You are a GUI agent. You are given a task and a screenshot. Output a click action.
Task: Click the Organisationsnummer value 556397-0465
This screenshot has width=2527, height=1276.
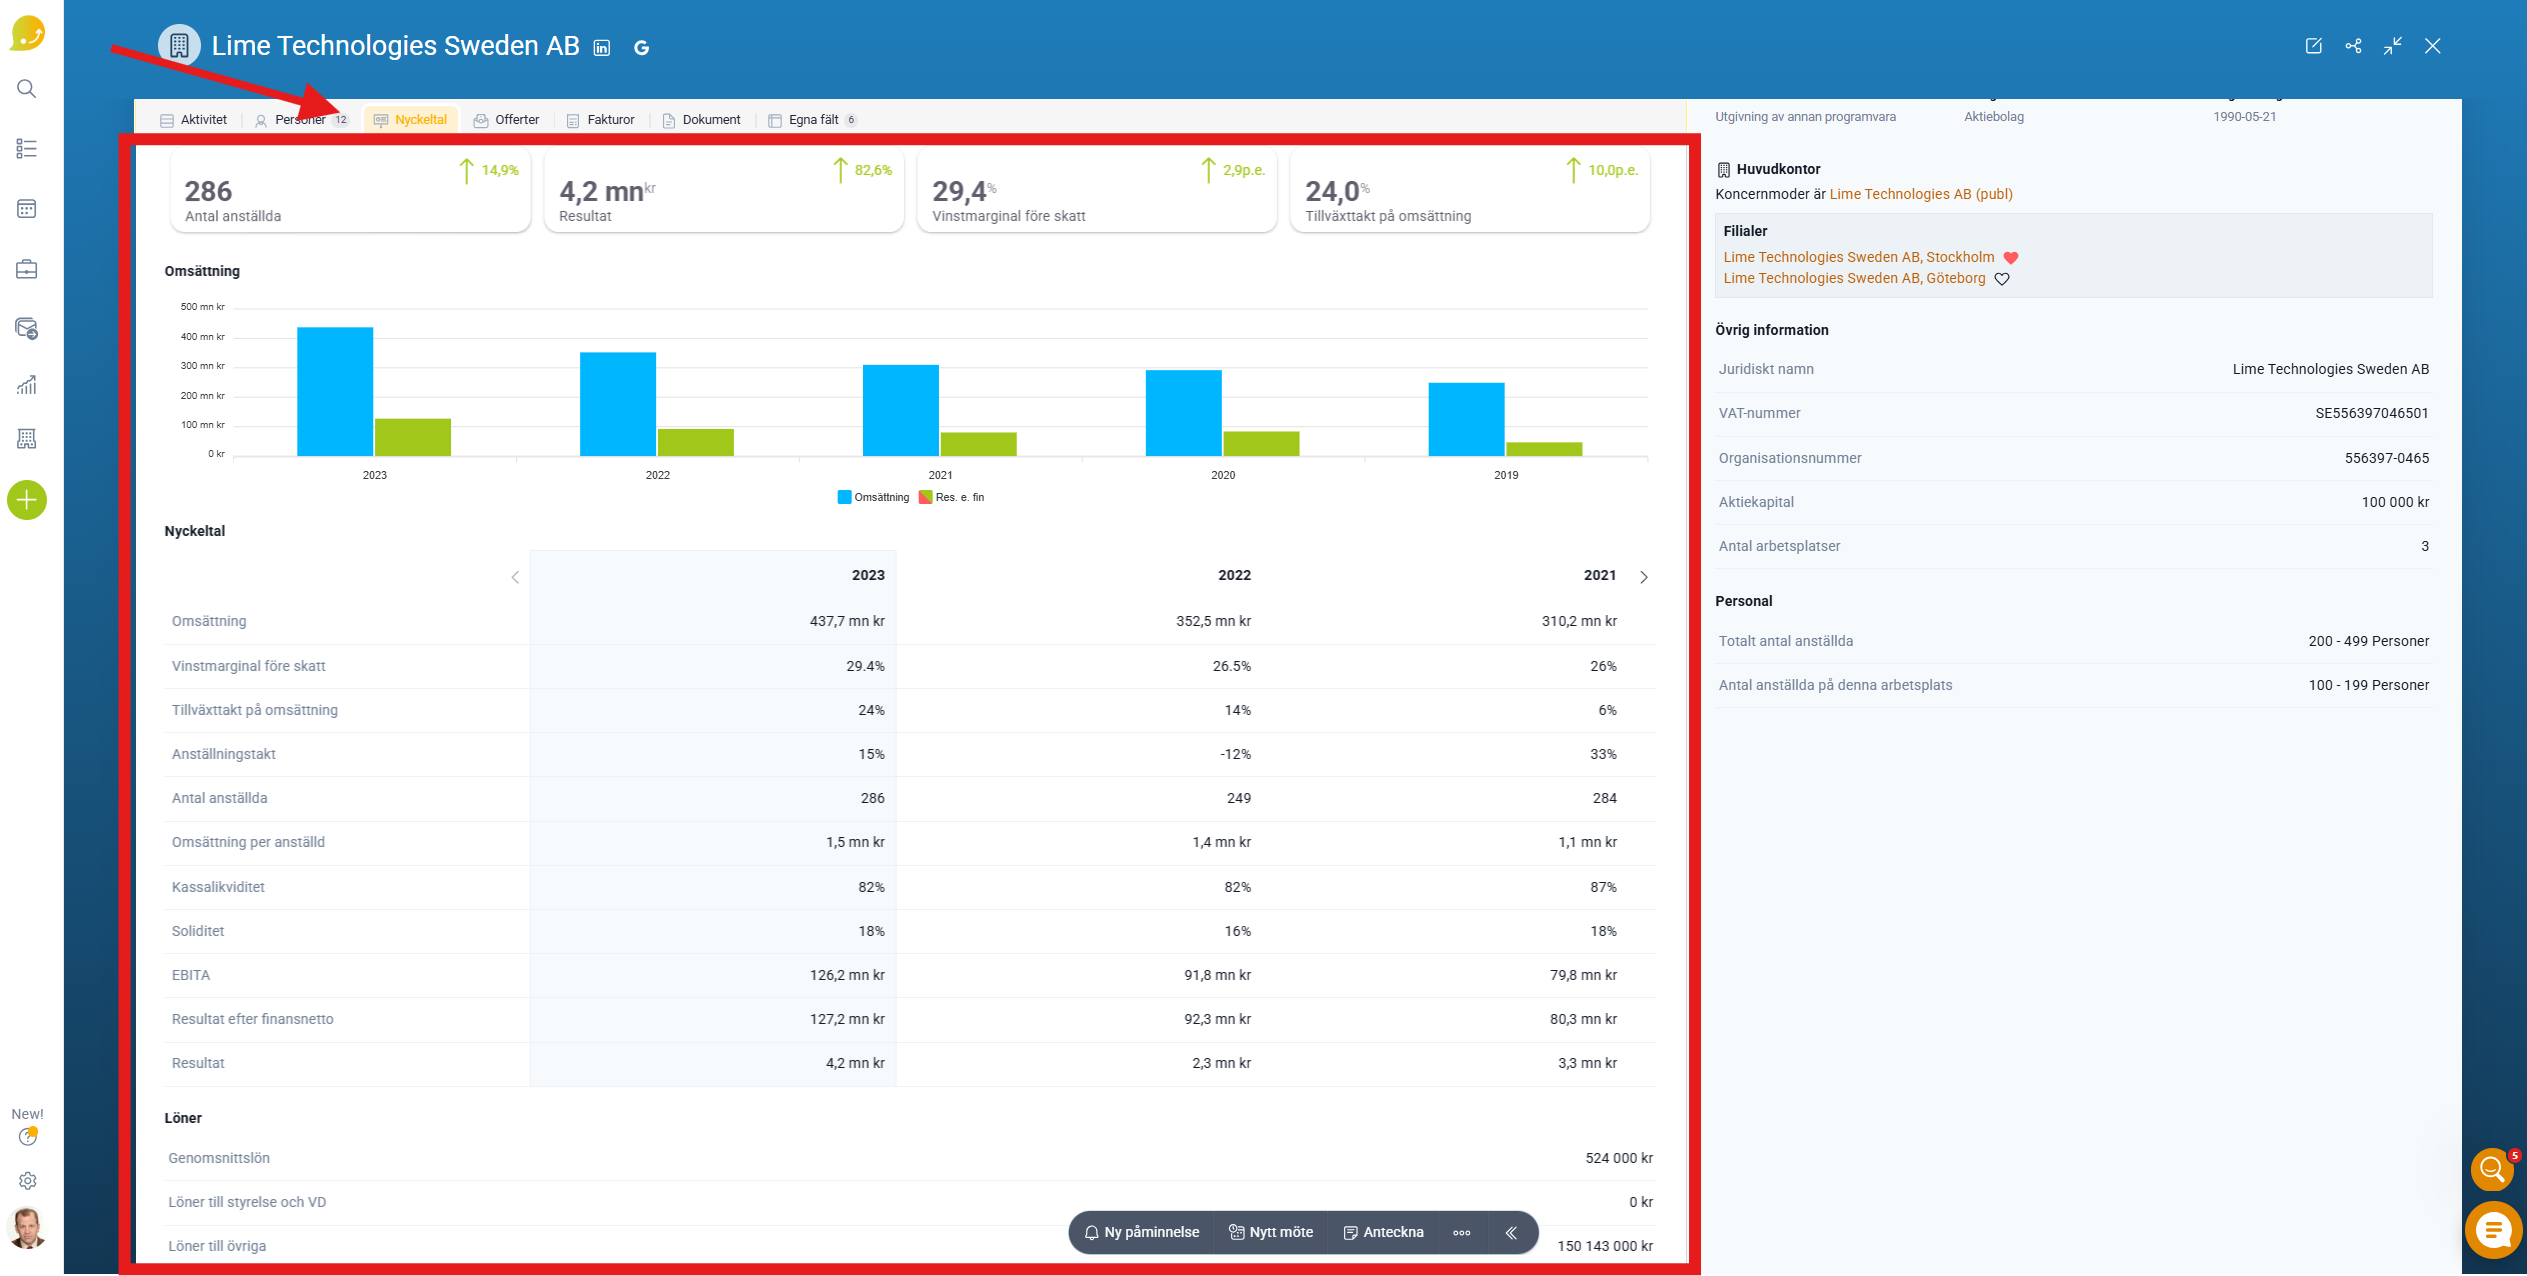tap(2387, 458)
